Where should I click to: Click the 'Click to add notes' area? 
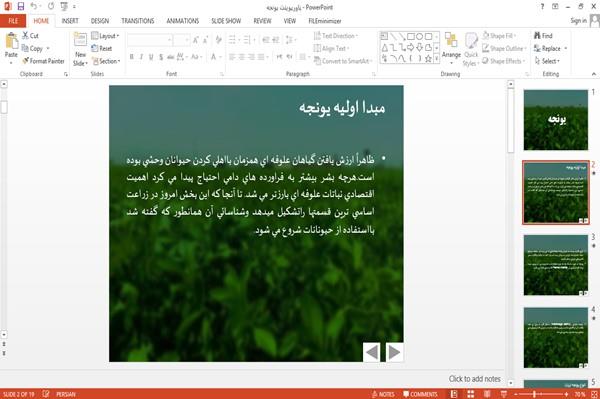tap(474, 379)
